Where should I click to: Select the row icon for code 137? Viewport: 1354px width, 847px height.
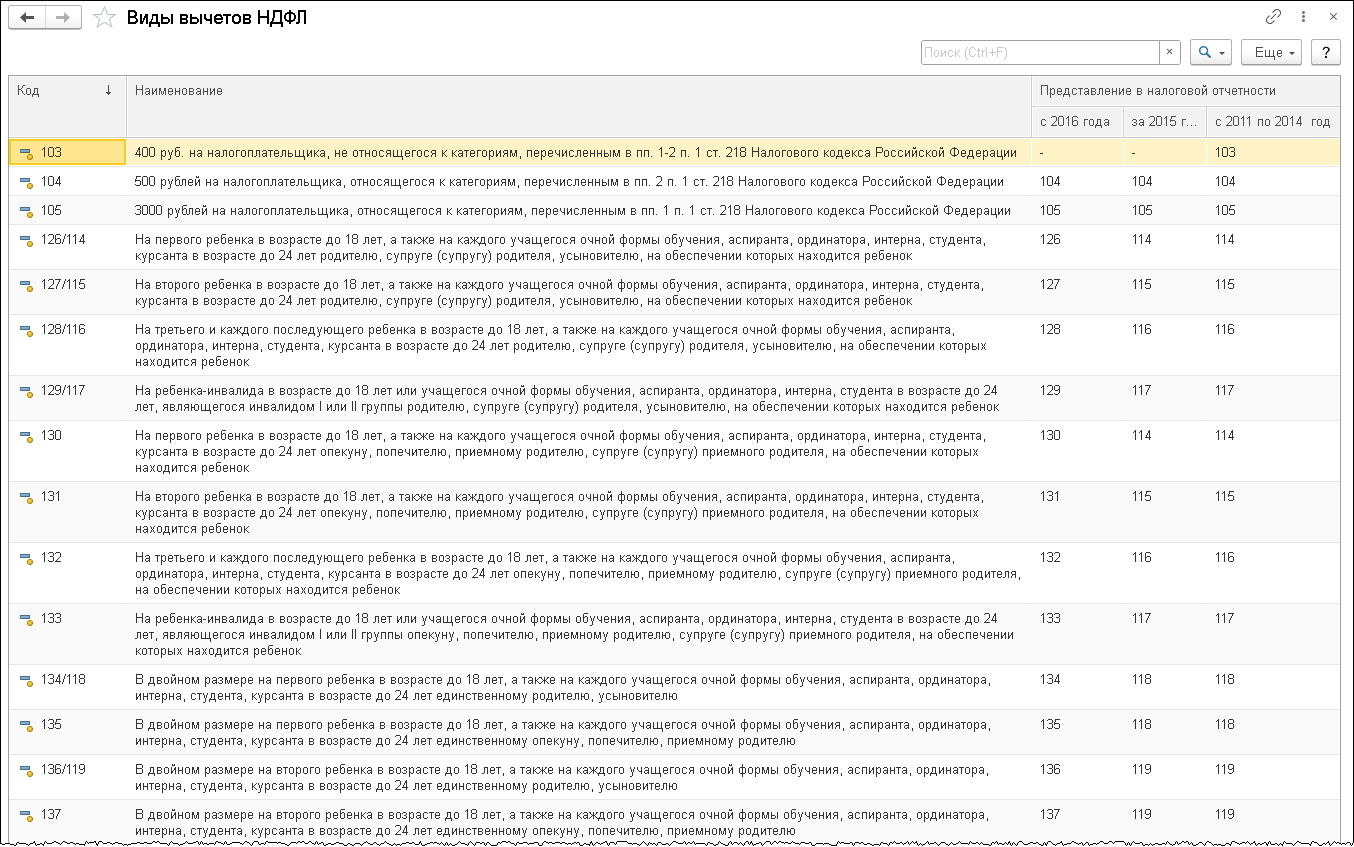pos(27,815)
